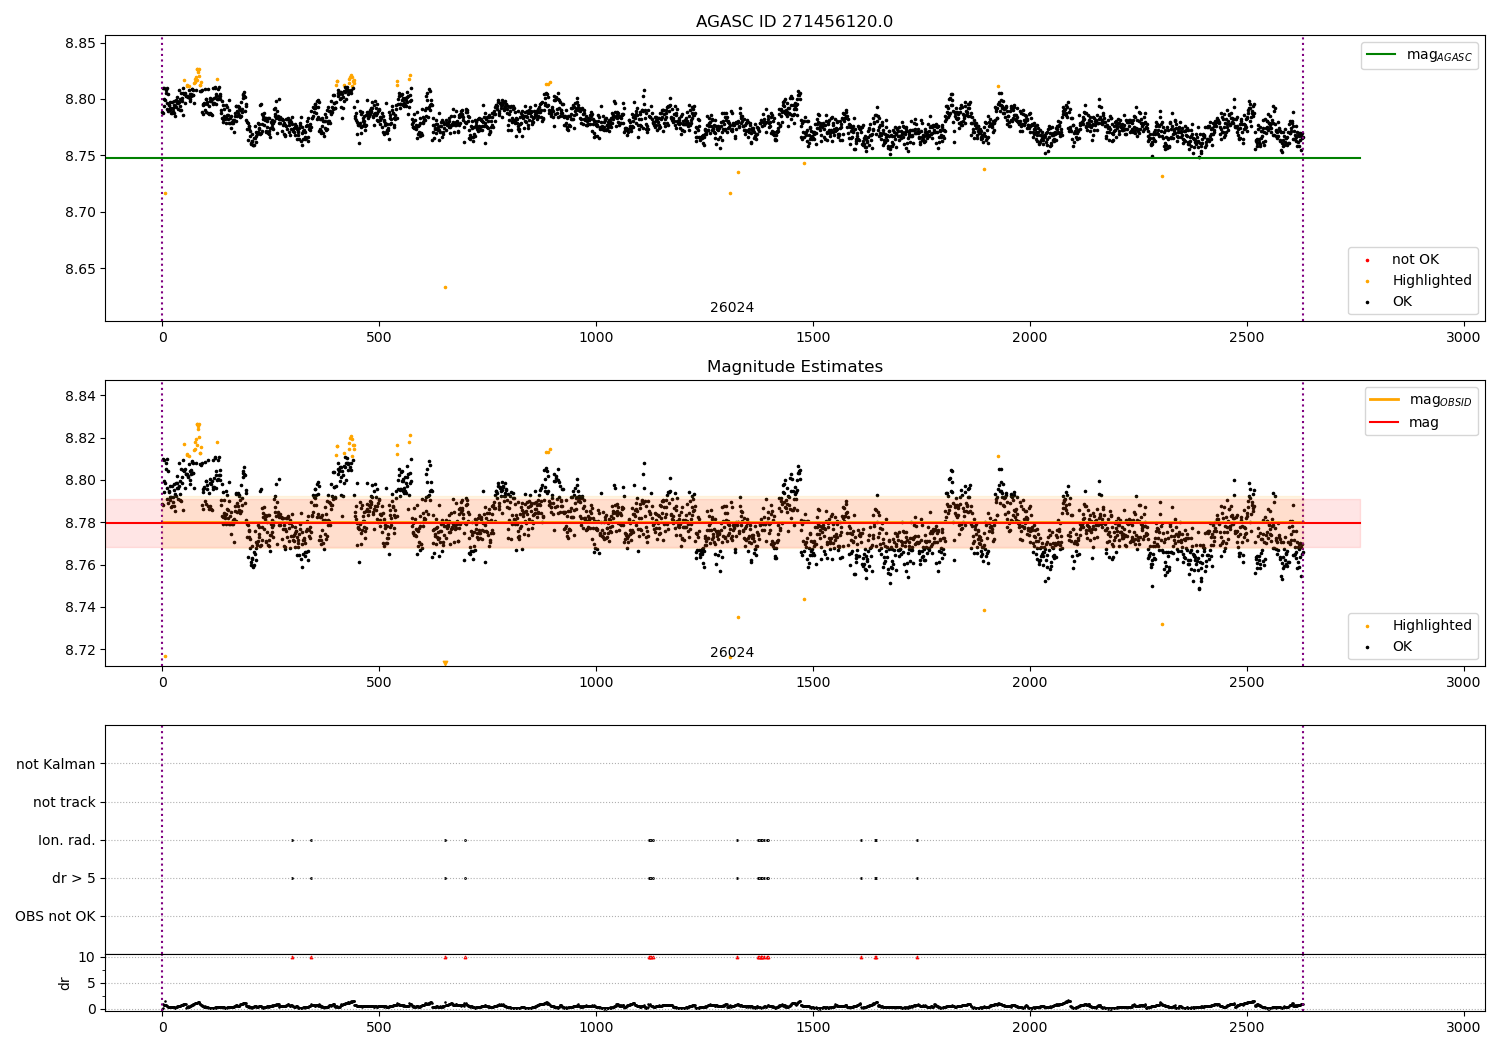Click the '10' tick on the dr axis
The width and height of the screenshot is (1500, 1050).
87,957
